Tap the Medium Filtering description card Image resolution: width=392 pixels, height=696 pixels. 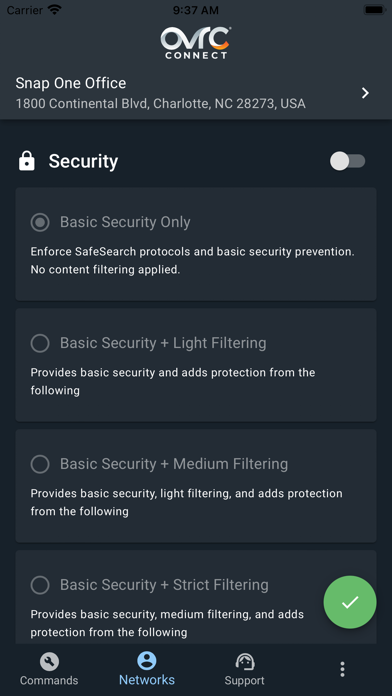tap(196, 486)
